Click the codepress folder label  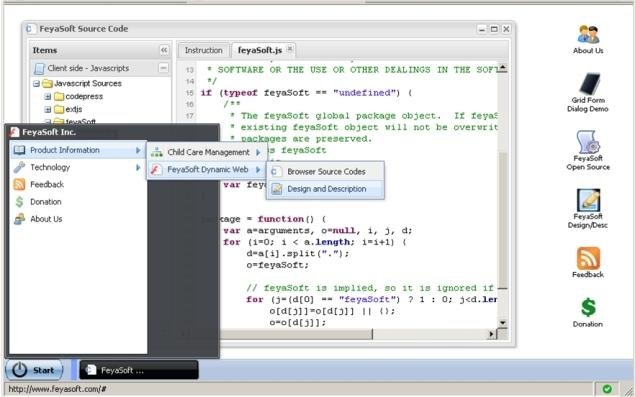pyautogui.click(x=84, y=96)
